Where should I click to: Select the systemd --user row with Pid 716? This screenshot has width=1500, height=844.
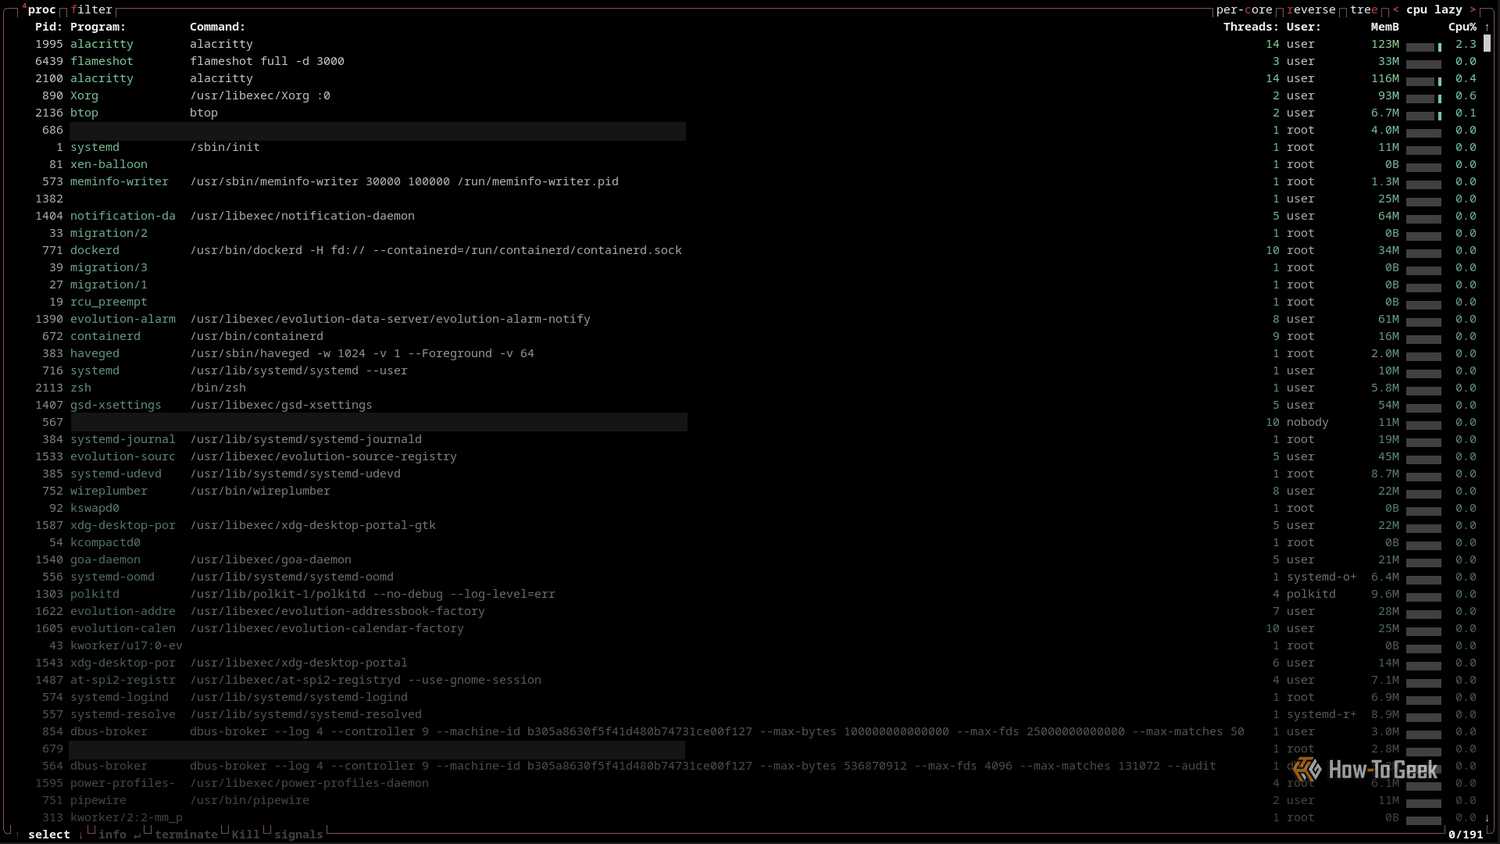(x=755, y=370)
